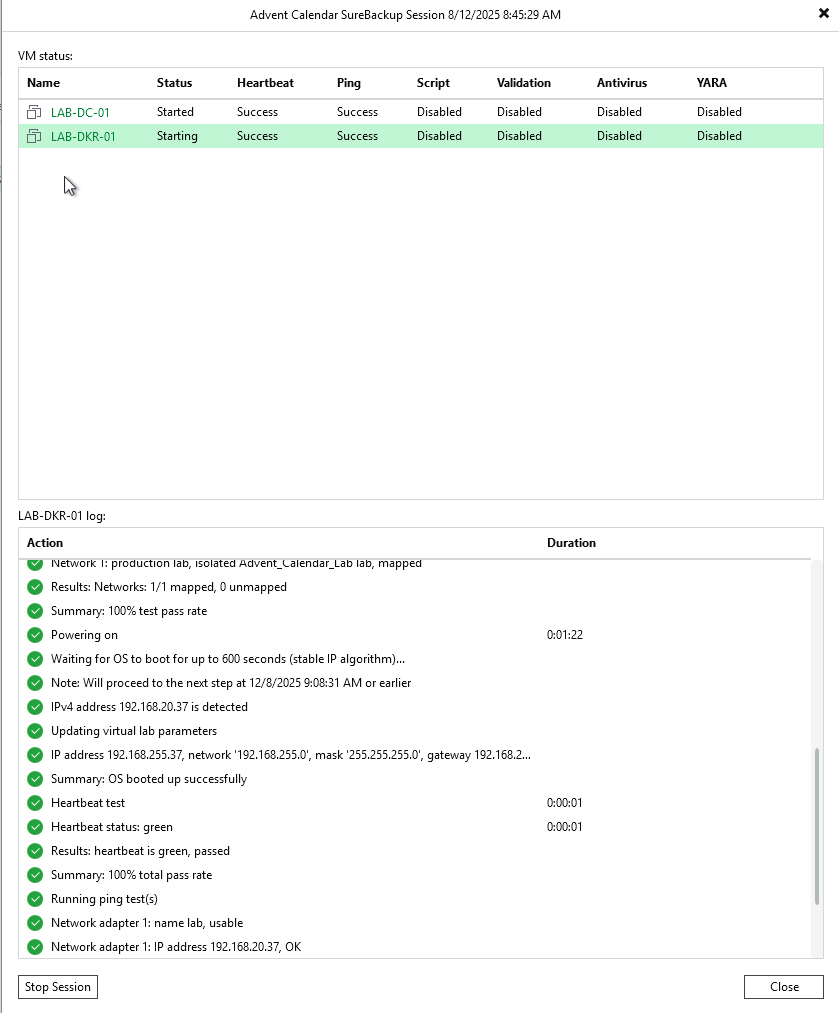
Task: Click the VM icon beside LAB-DKR-01
Action: click(x=34, y=136)
